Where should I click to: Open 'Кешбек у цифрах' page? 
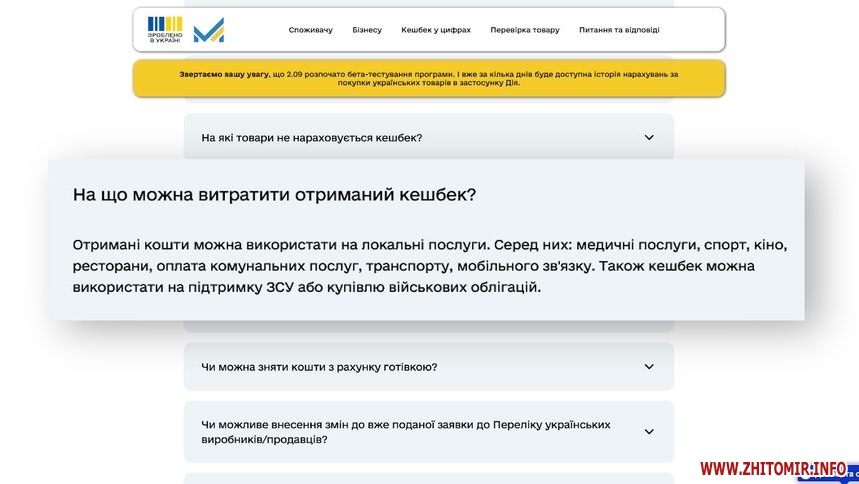pos(436,30)
